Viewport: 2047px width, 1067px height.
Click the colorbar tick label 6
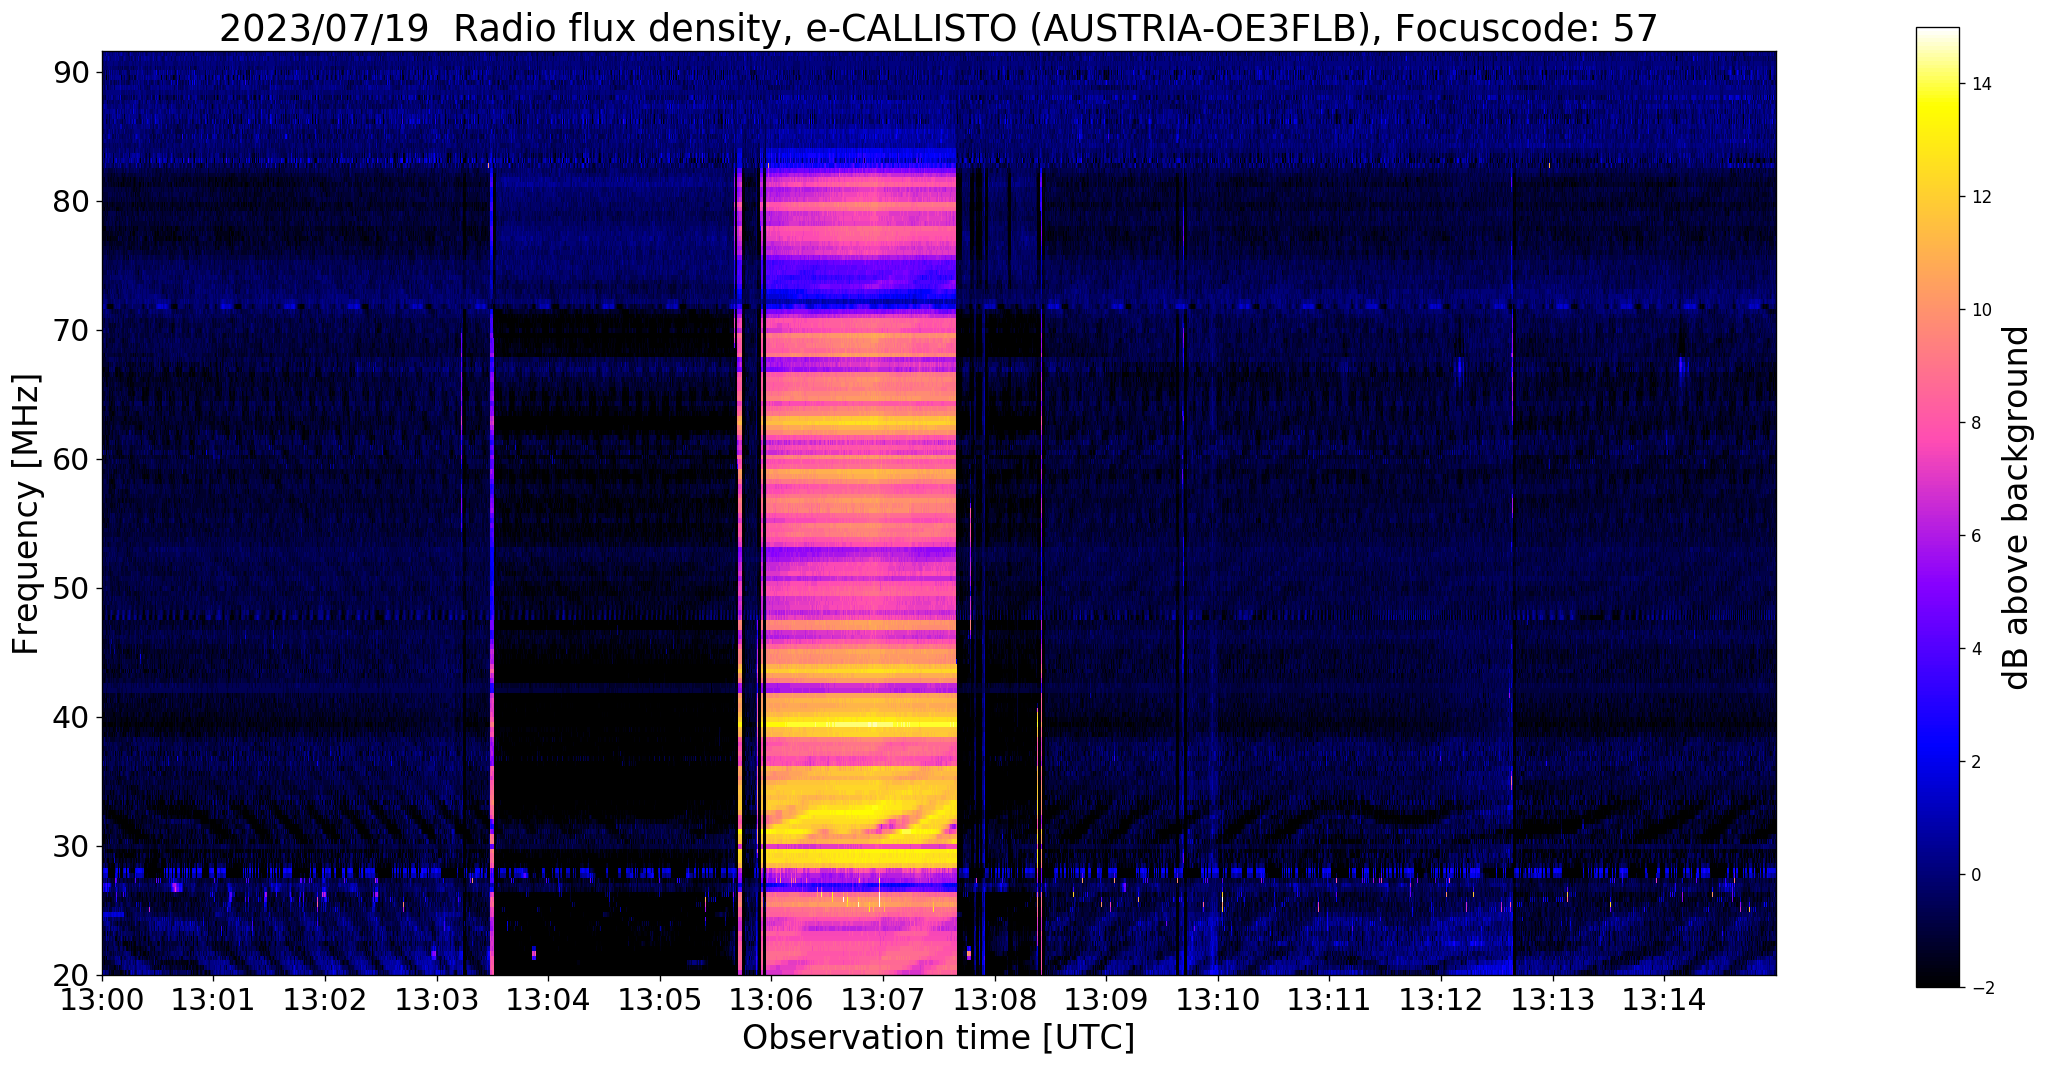point(1975,537)
